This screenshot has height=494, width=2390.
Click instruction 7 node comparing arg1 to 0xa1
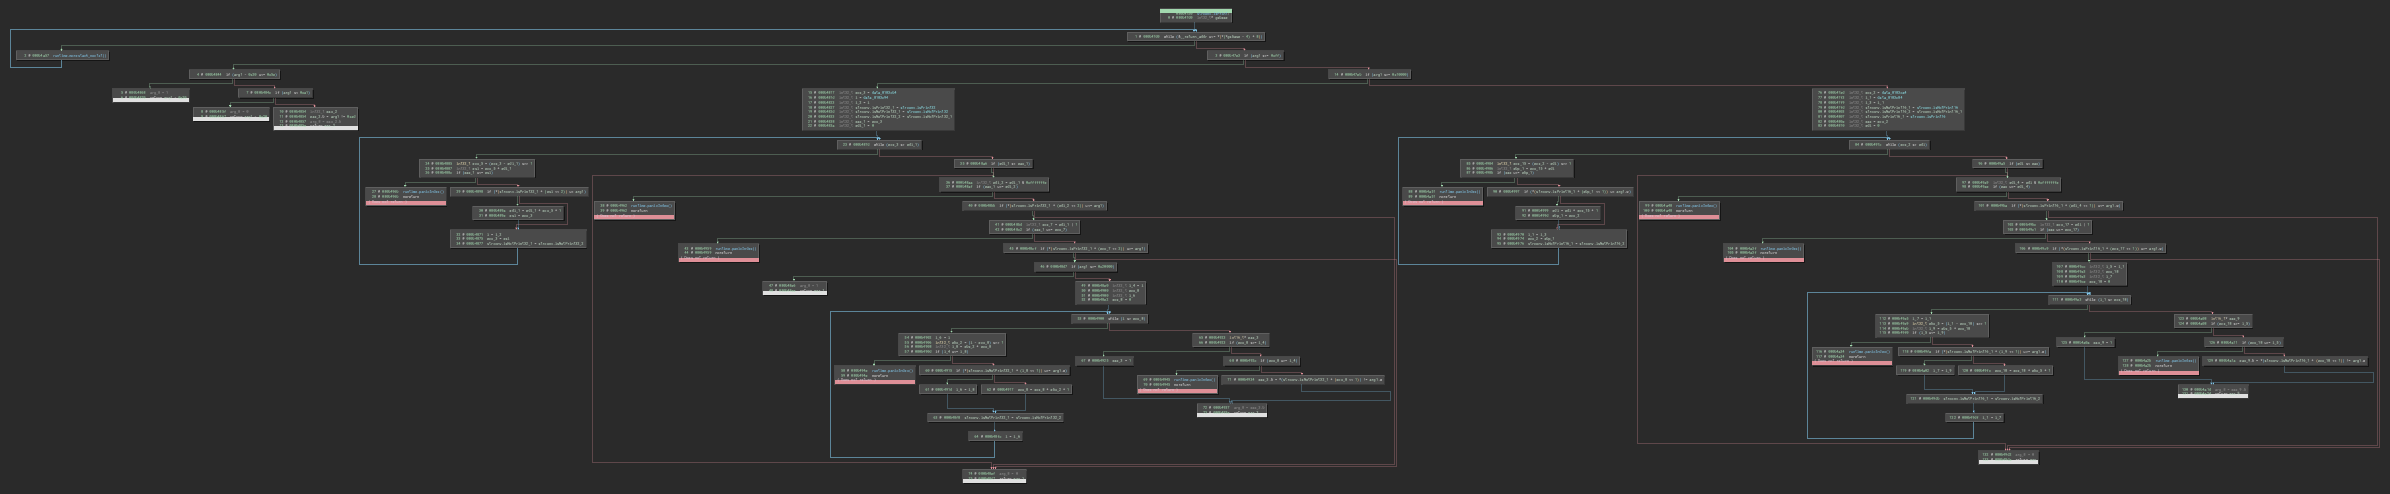coord(274,92)
